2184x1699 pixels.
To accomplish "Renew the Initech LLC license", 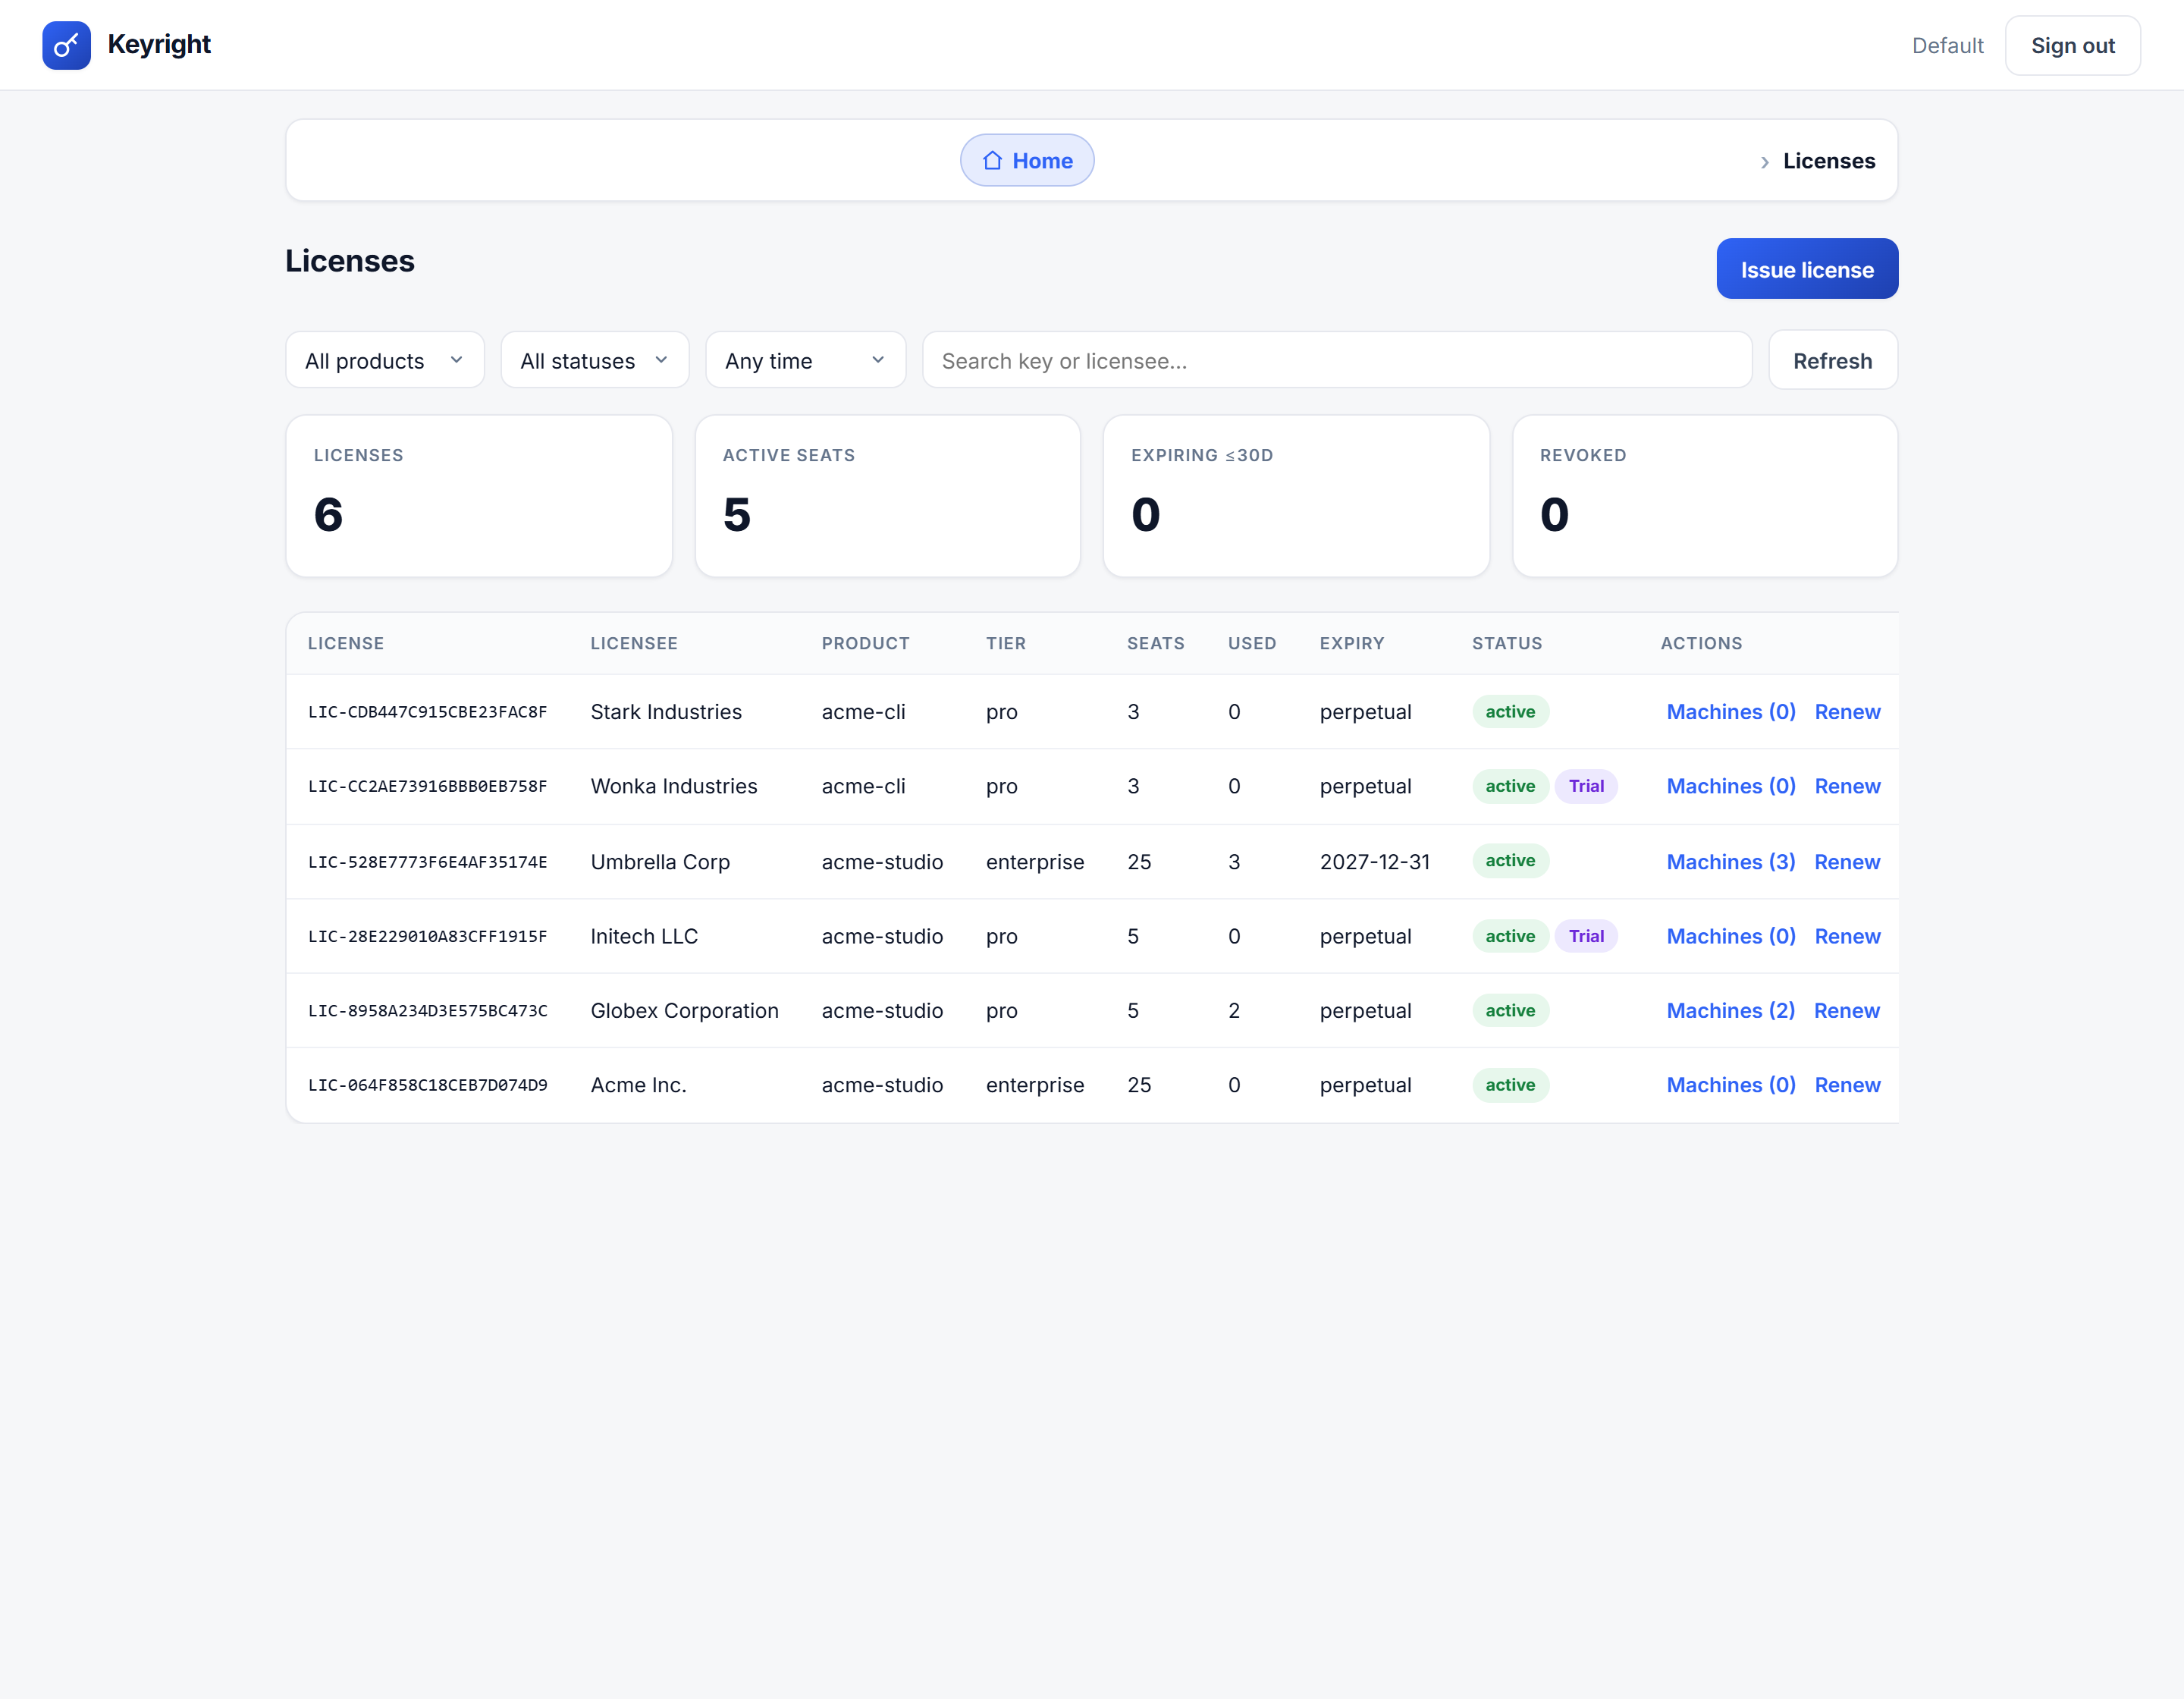I will click(x=1847, y=936).
